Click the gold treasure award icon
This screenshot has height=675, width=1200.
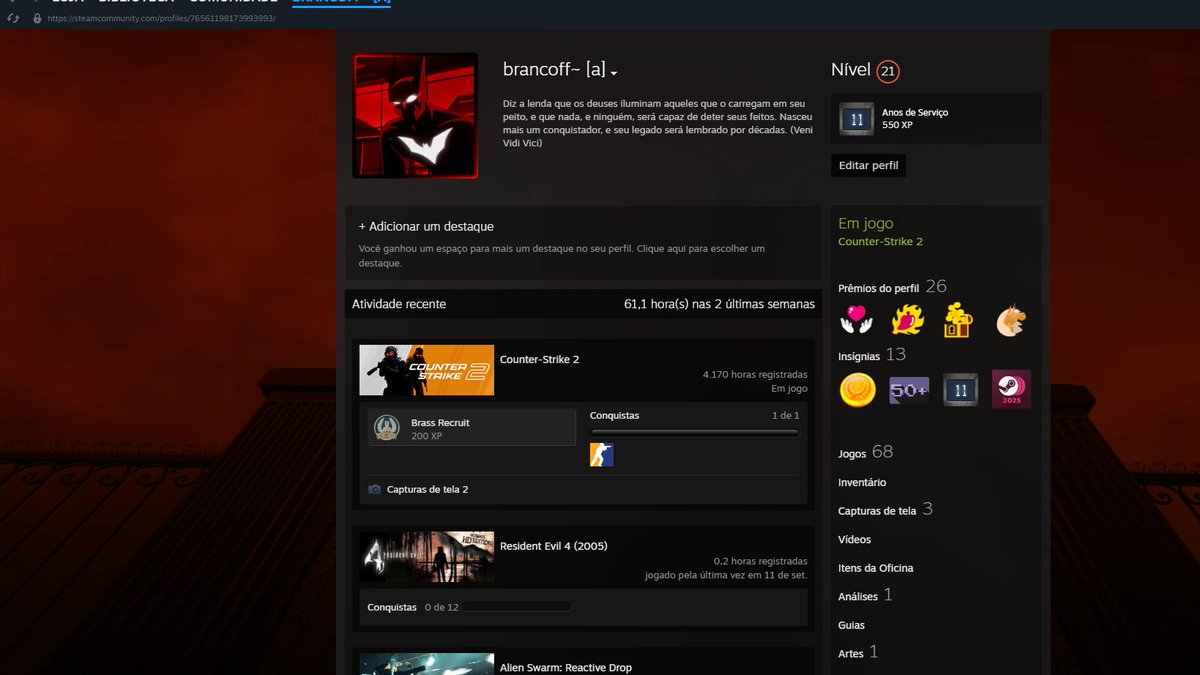[960, 320]
